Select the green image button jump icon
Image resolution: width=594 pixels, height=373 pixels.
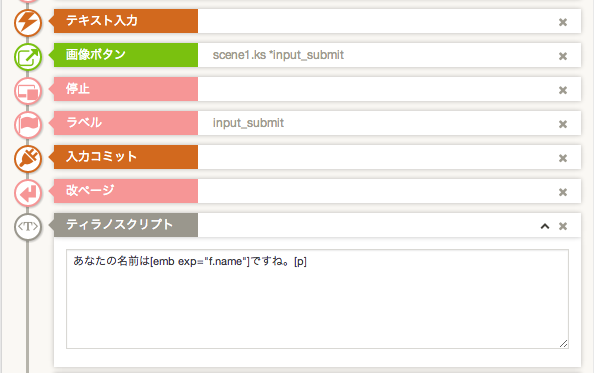point(28,57)
